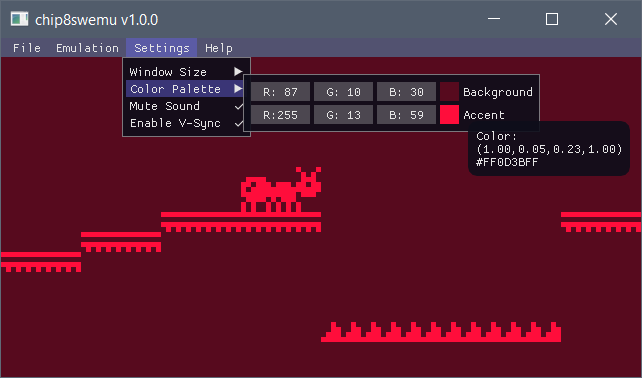Maximize the chip8swemu window

[x=552, y=19]
